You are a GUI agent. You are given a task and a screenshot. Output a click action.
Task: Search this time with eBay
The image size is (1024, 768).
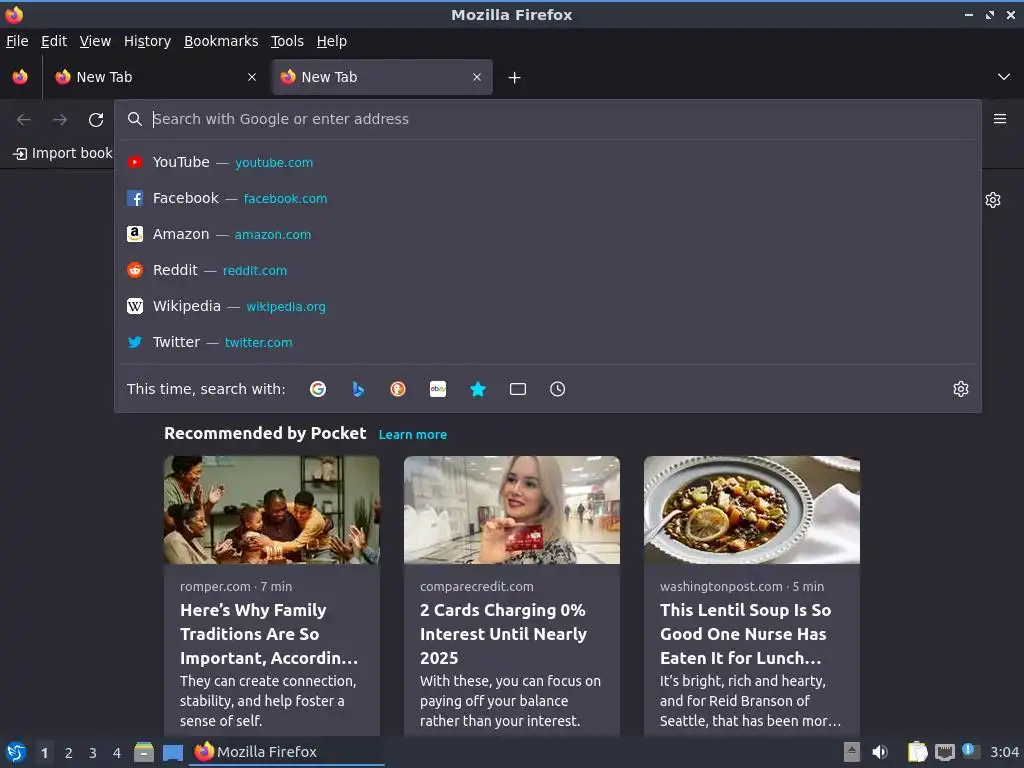tap(438, 389)
